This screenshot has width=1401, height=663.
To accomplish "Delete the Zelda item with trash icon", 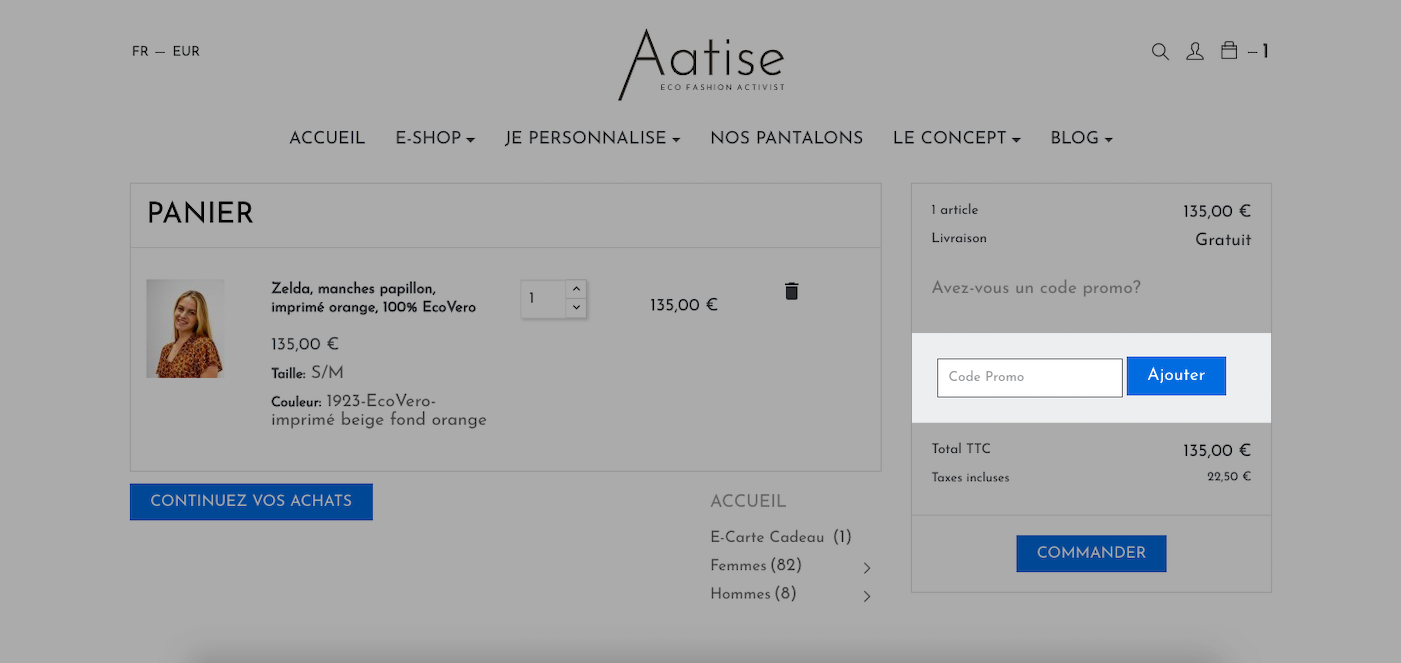I will [x=792, y=291].
